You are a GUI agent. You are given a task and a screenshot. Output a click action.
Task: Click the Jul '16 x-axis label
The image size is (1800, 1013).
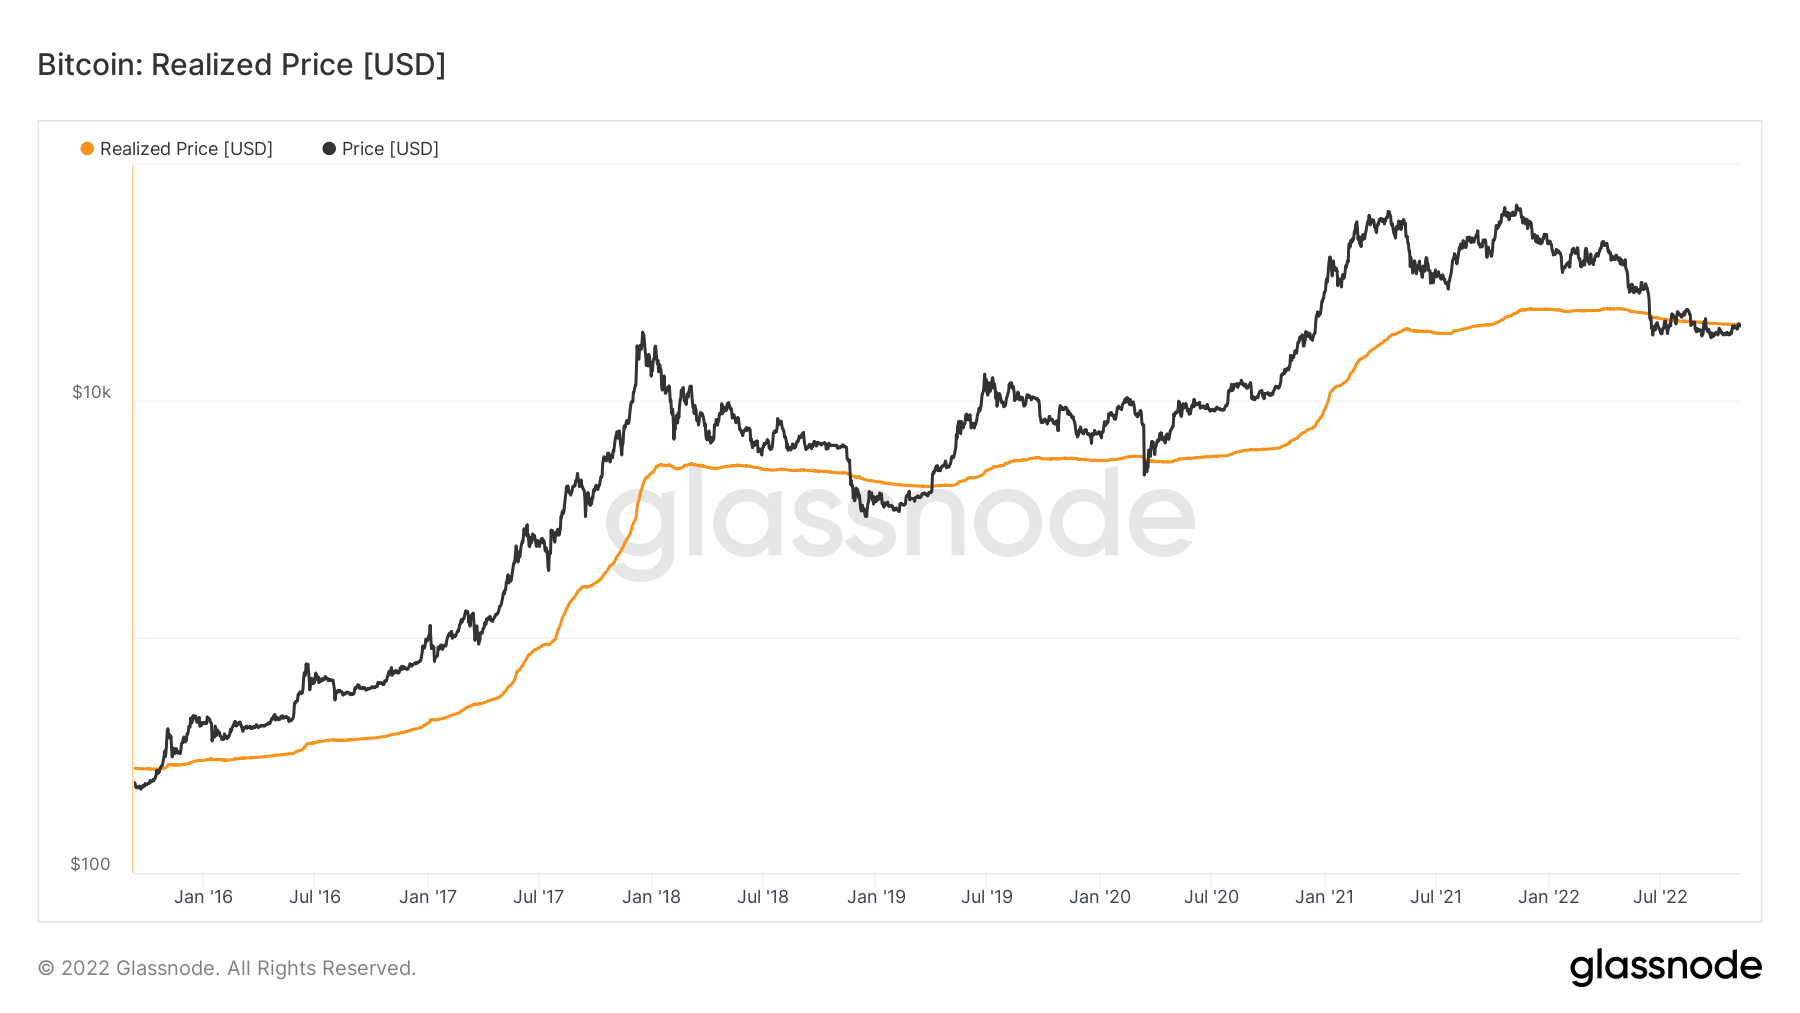click(315, 897)
